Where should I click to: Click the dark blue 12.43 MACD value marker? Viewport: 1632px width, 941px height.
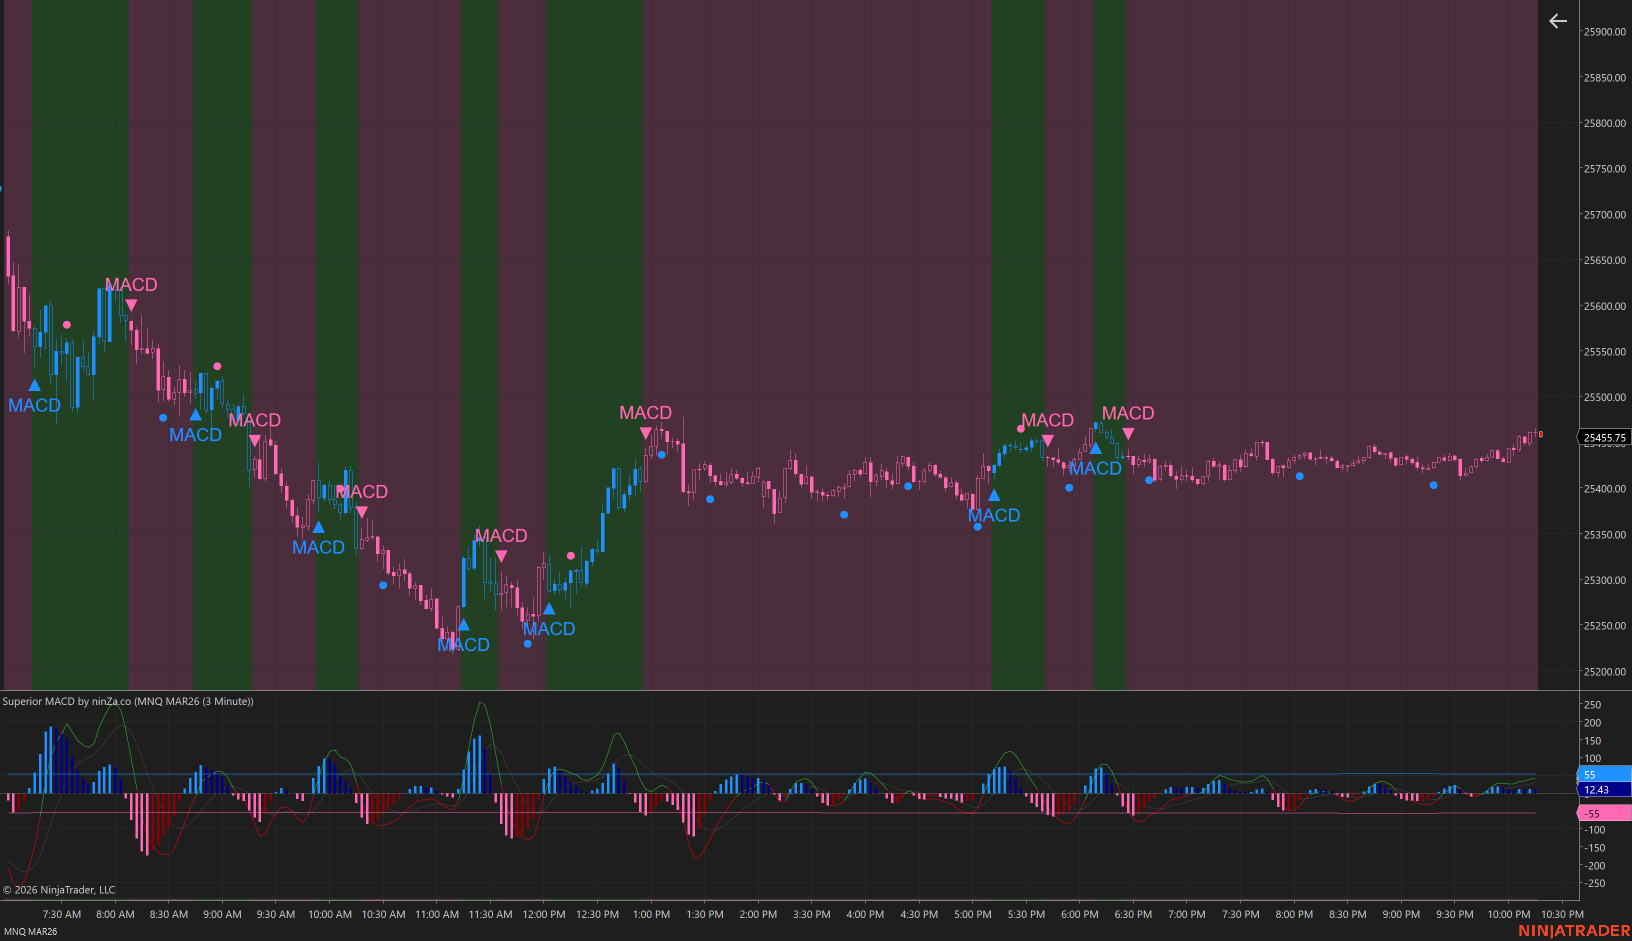pyautogui.click(x=1604, y=790)
